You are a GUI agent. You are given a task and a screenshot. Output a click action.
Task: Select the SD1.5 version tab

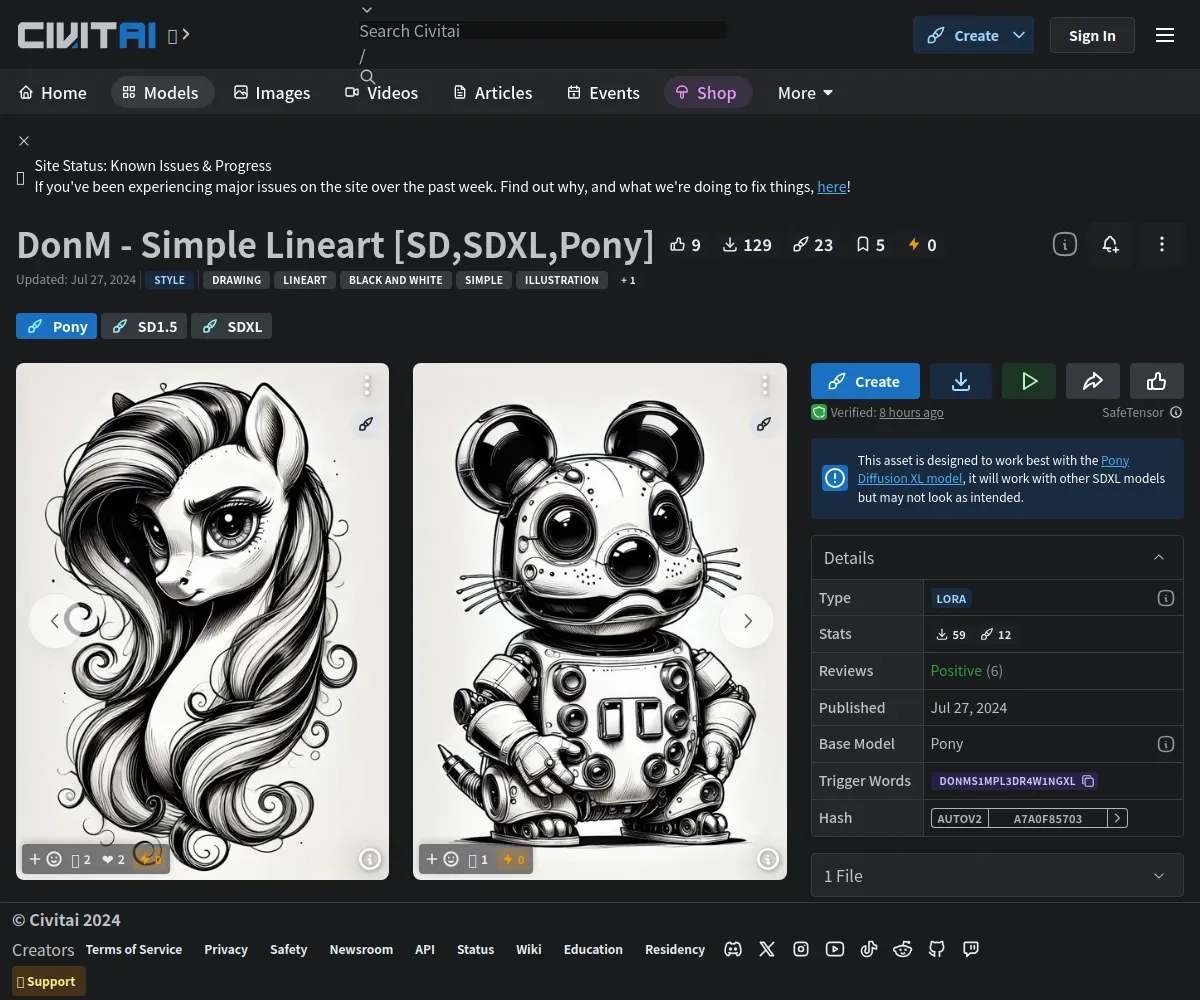[145, 326]
